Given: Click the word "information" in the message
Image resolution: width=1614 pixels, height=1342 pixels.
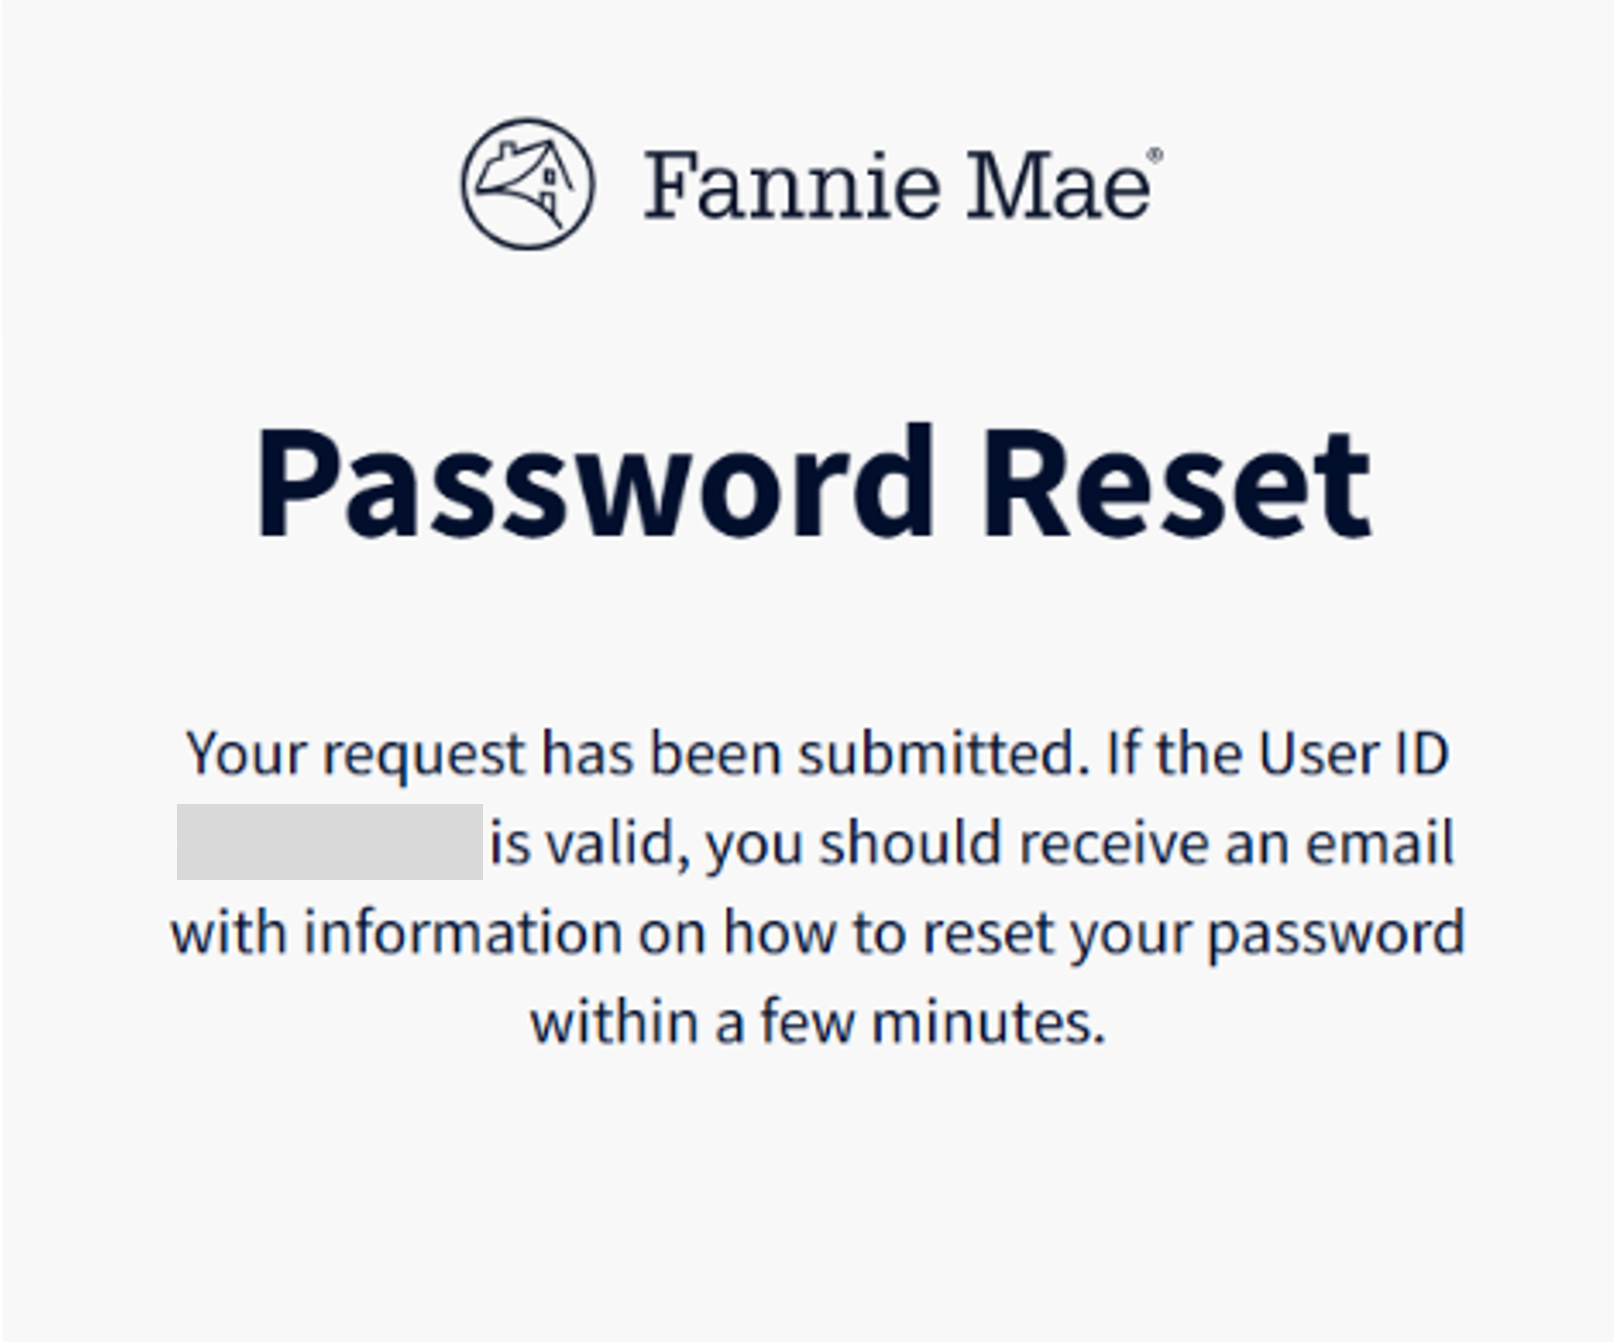Looking at the screenshot, I should (x=463, y=933).
